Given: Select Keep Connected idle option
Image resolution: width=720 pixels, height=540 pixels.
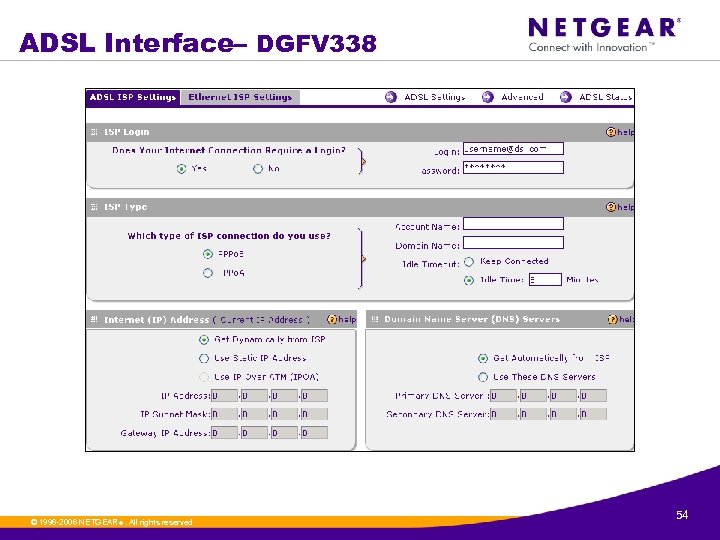Looking at the screenshot, I should point(469,262).
